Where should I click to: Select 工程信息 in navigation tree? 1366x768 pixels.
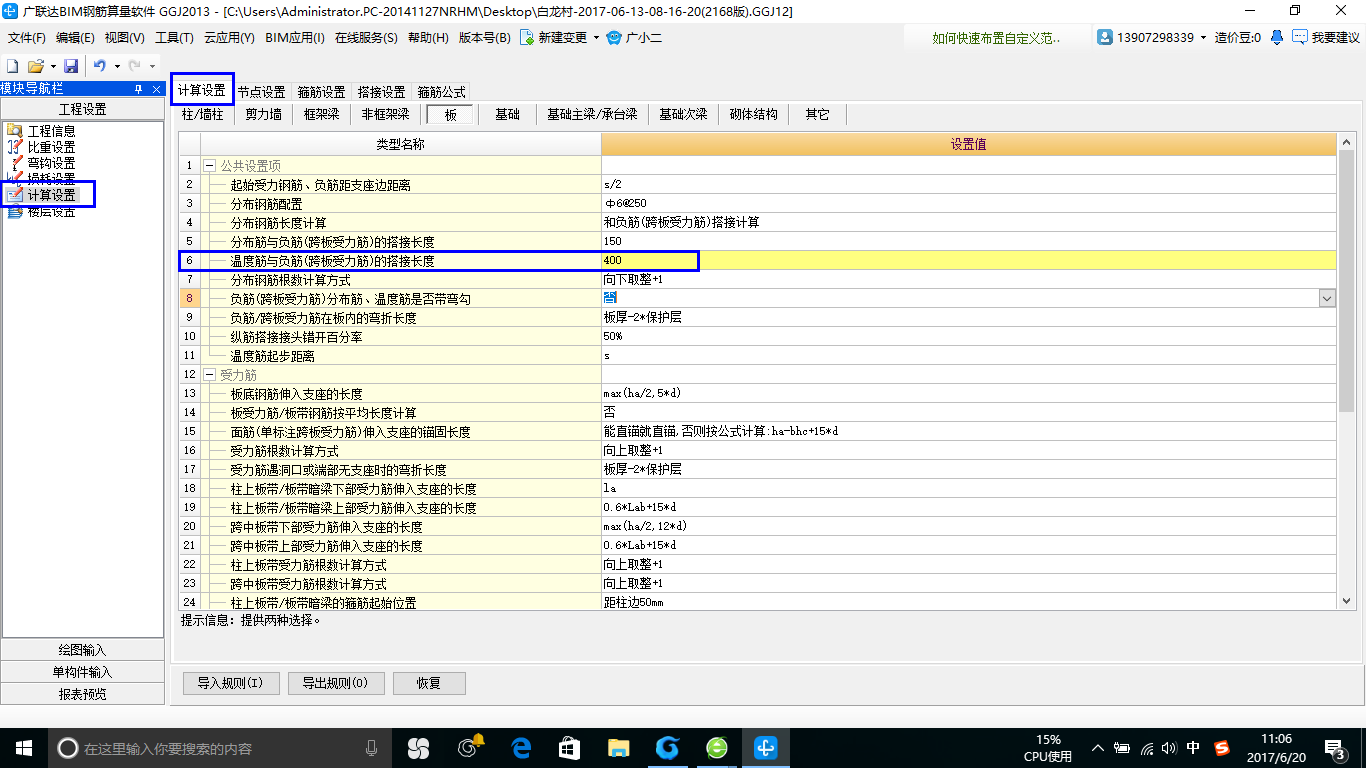[51, 131]
